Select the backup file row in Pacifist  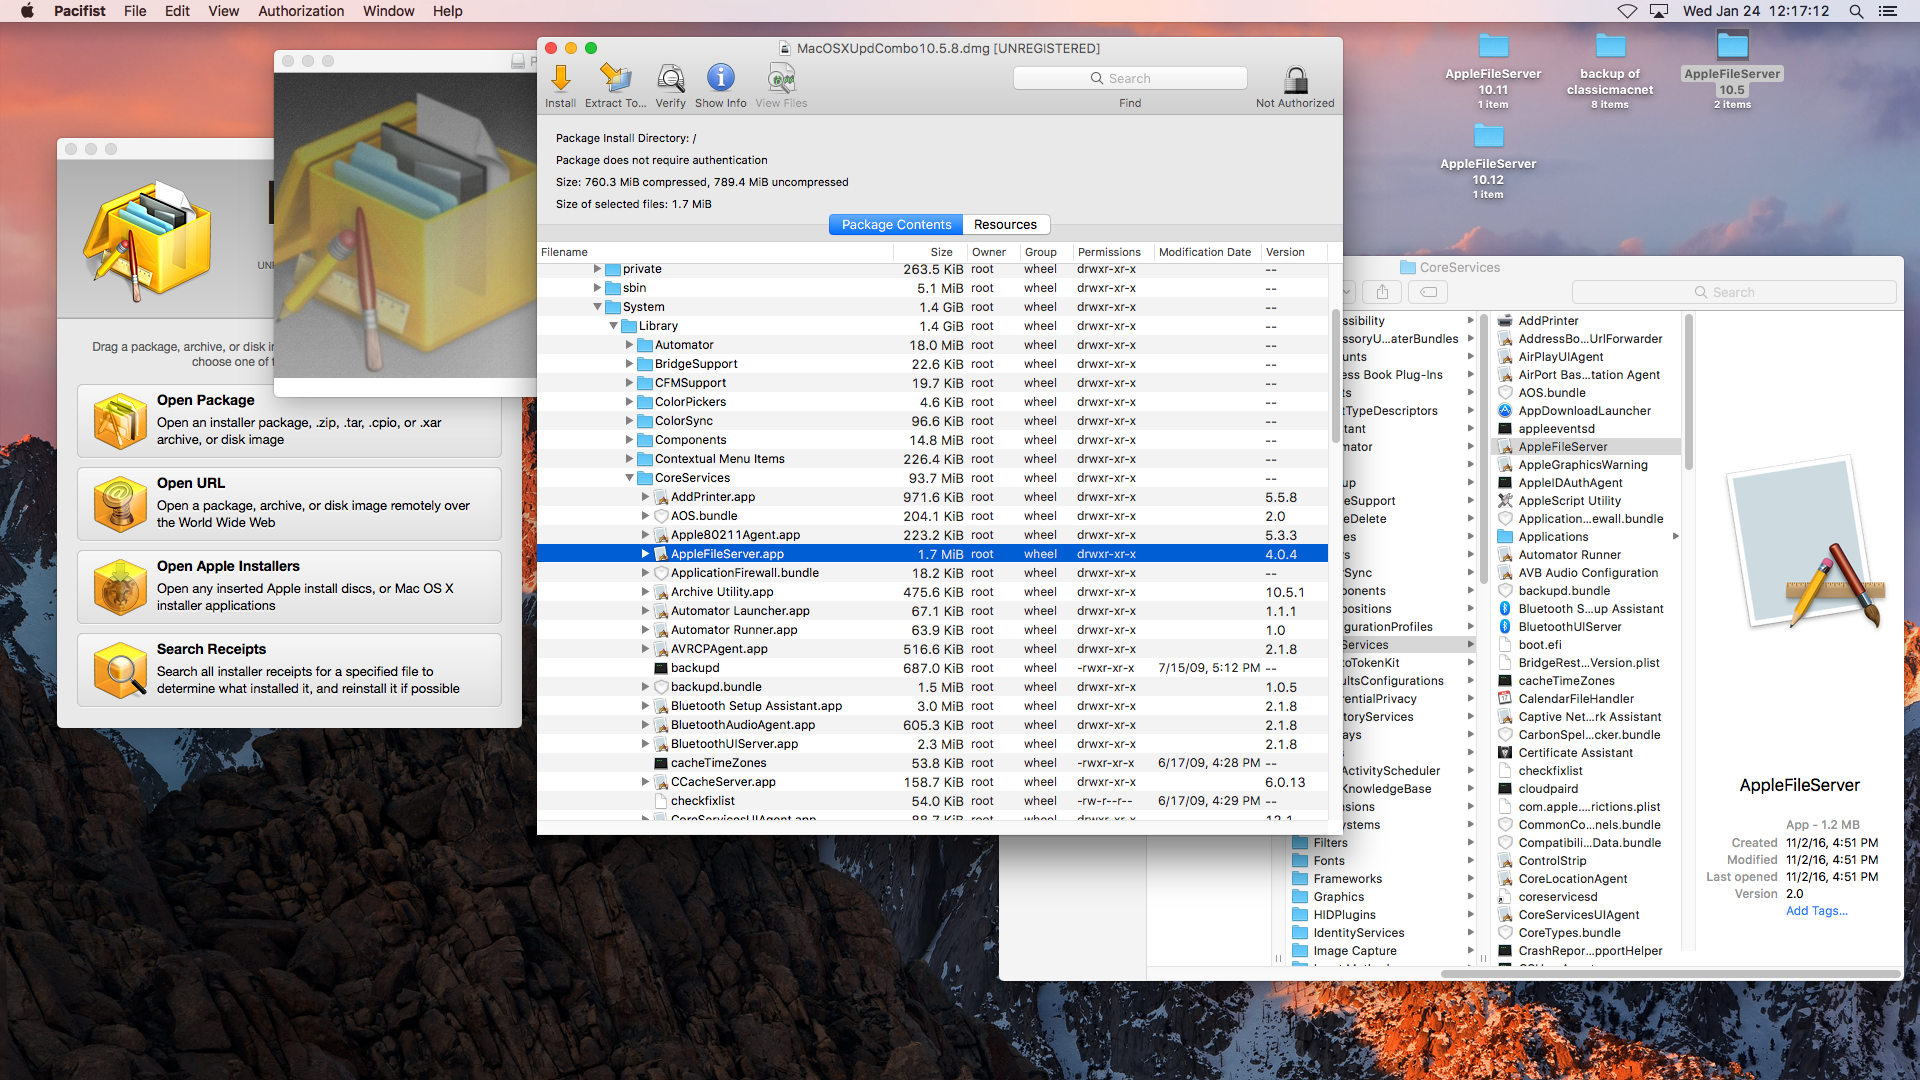point(932,668)
